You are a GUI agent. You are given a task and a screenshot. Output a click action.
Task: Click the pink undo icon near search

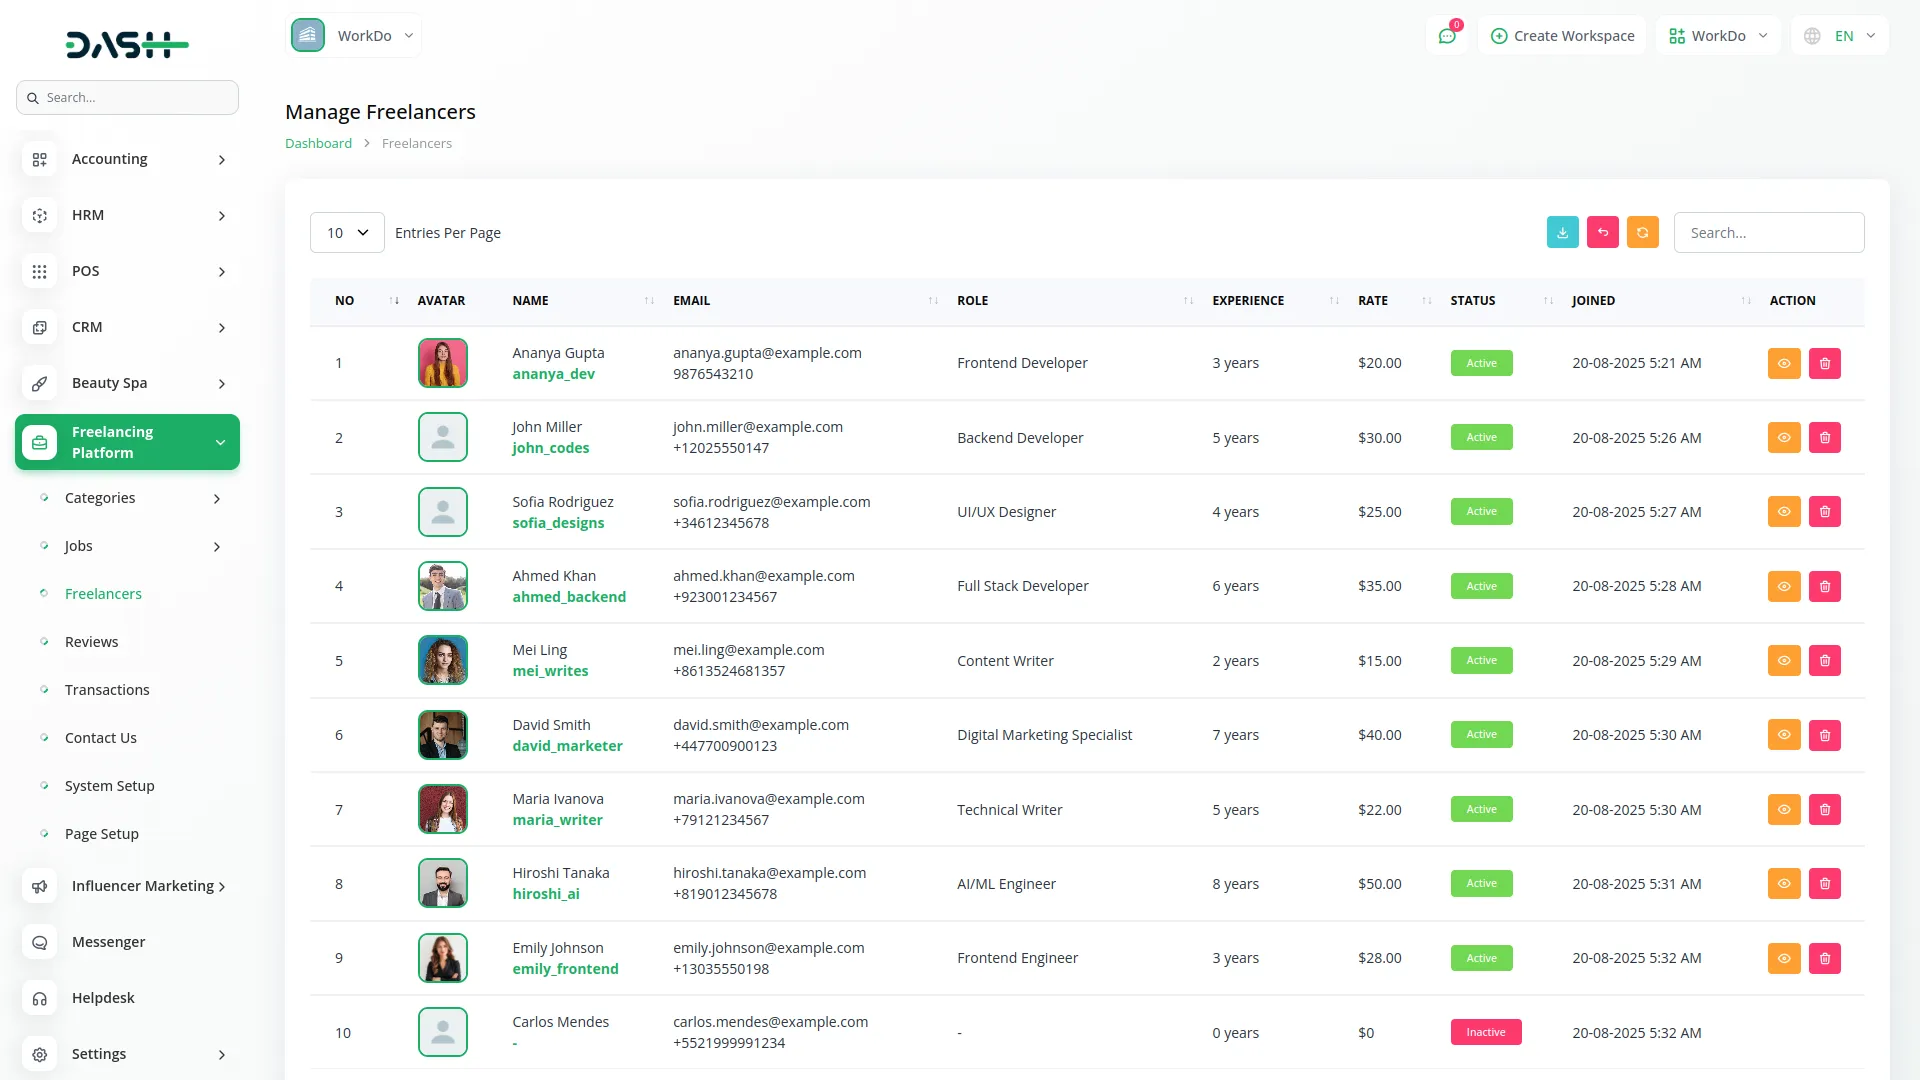(1602, 232)
